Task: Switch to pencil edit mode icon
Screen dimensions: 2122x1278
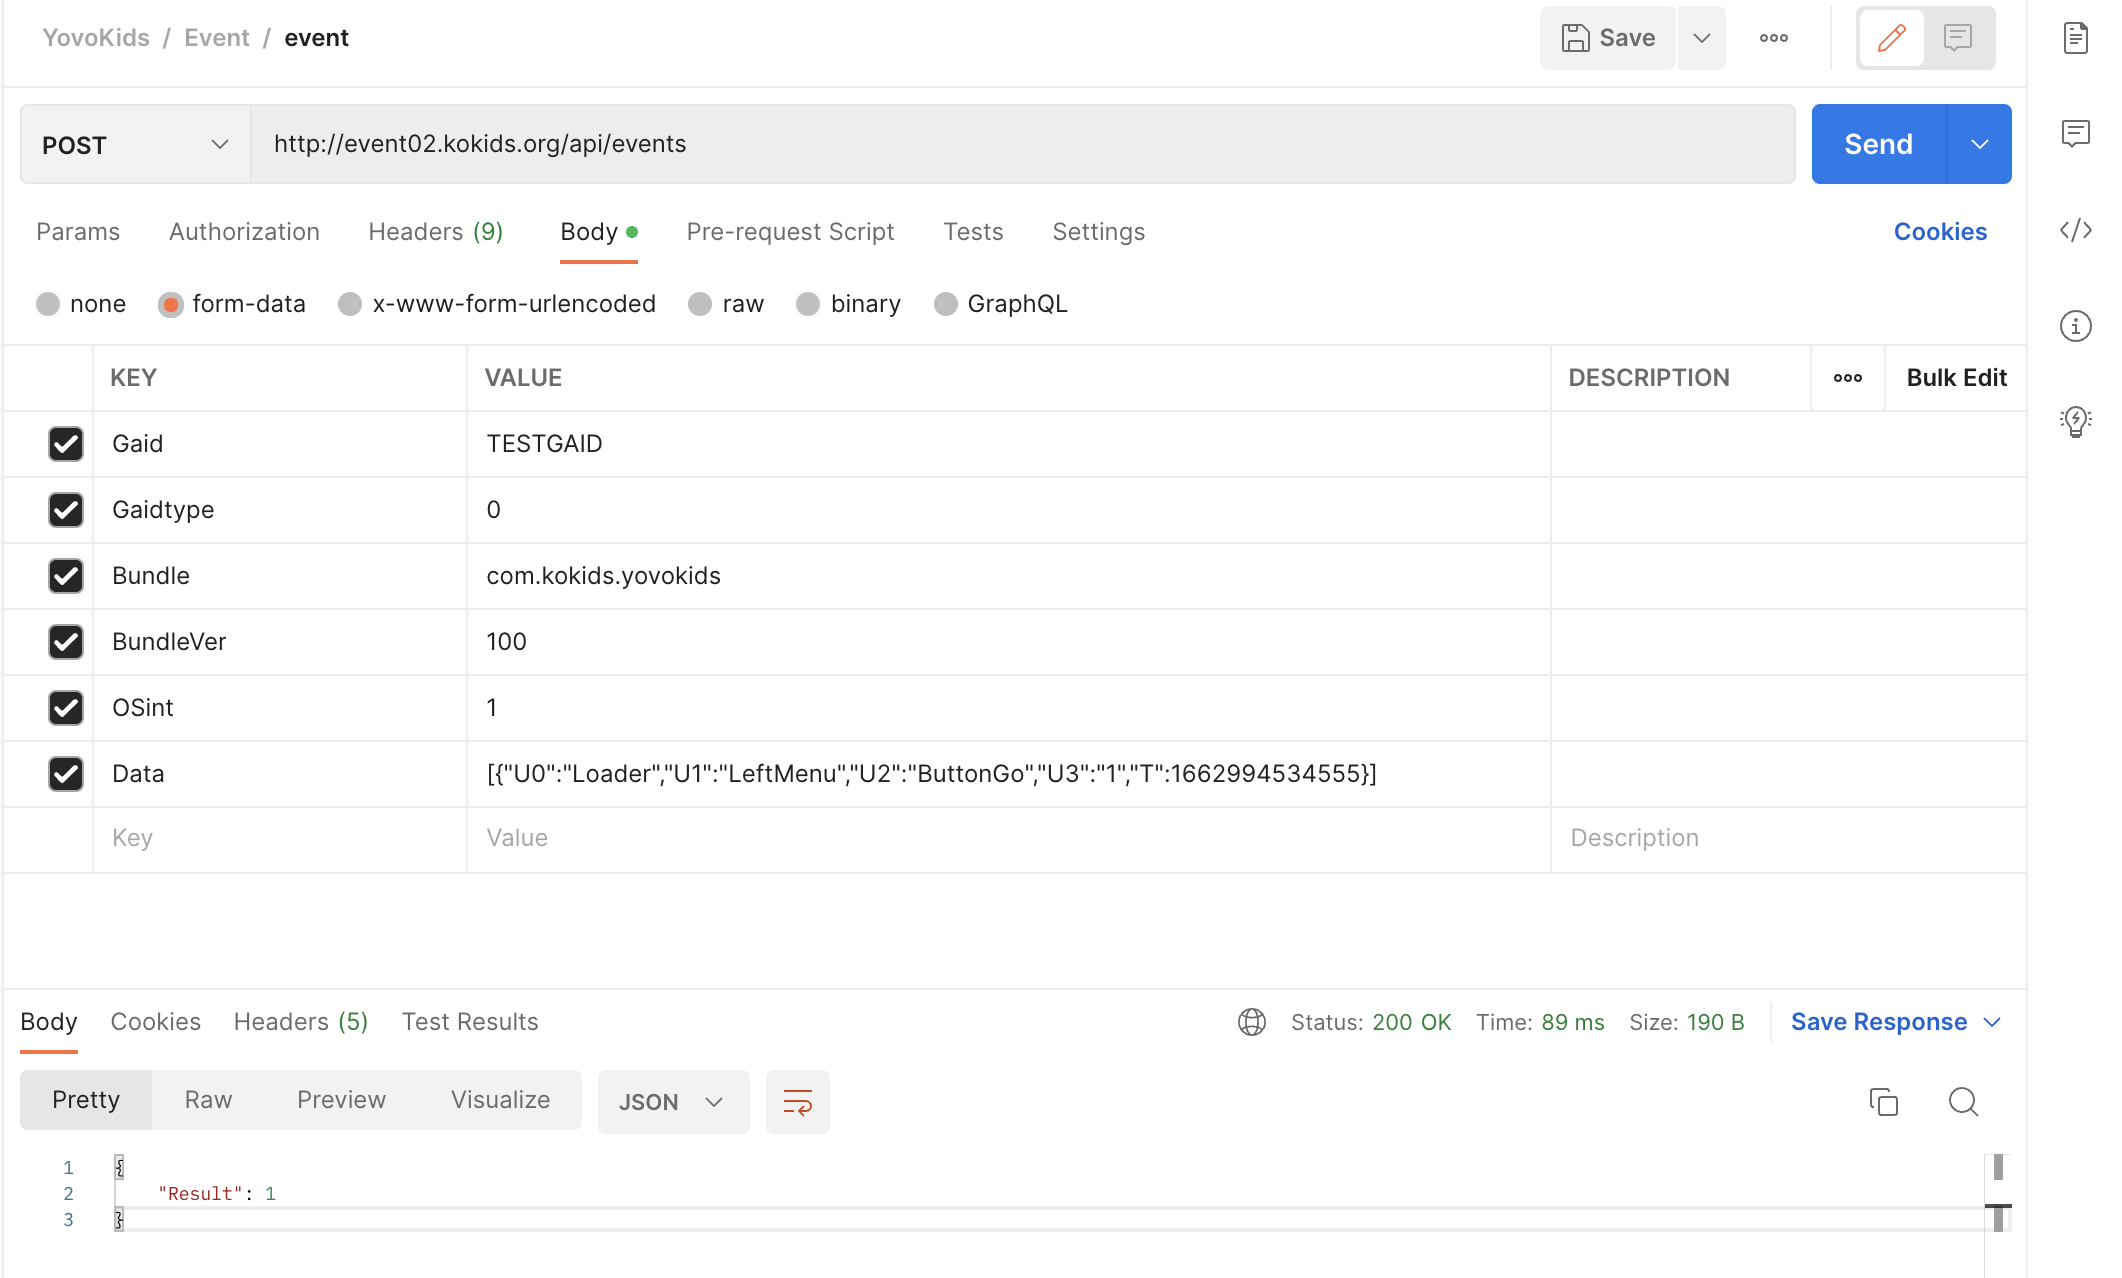Action: coord(1891,39)
